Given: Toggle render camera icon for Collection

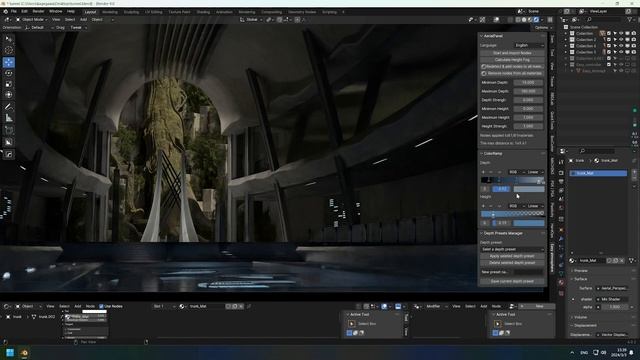Looking at the screenshot, I should tap(633, 33).
